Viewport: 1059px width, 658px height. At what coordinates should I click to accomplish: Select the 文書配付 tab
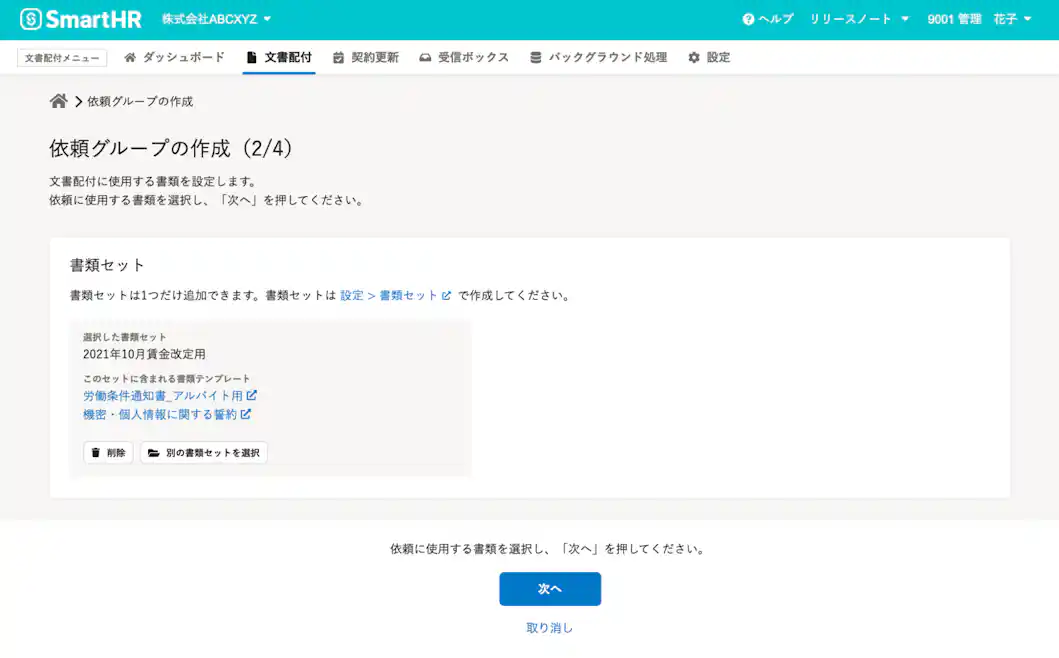(278, 57)
